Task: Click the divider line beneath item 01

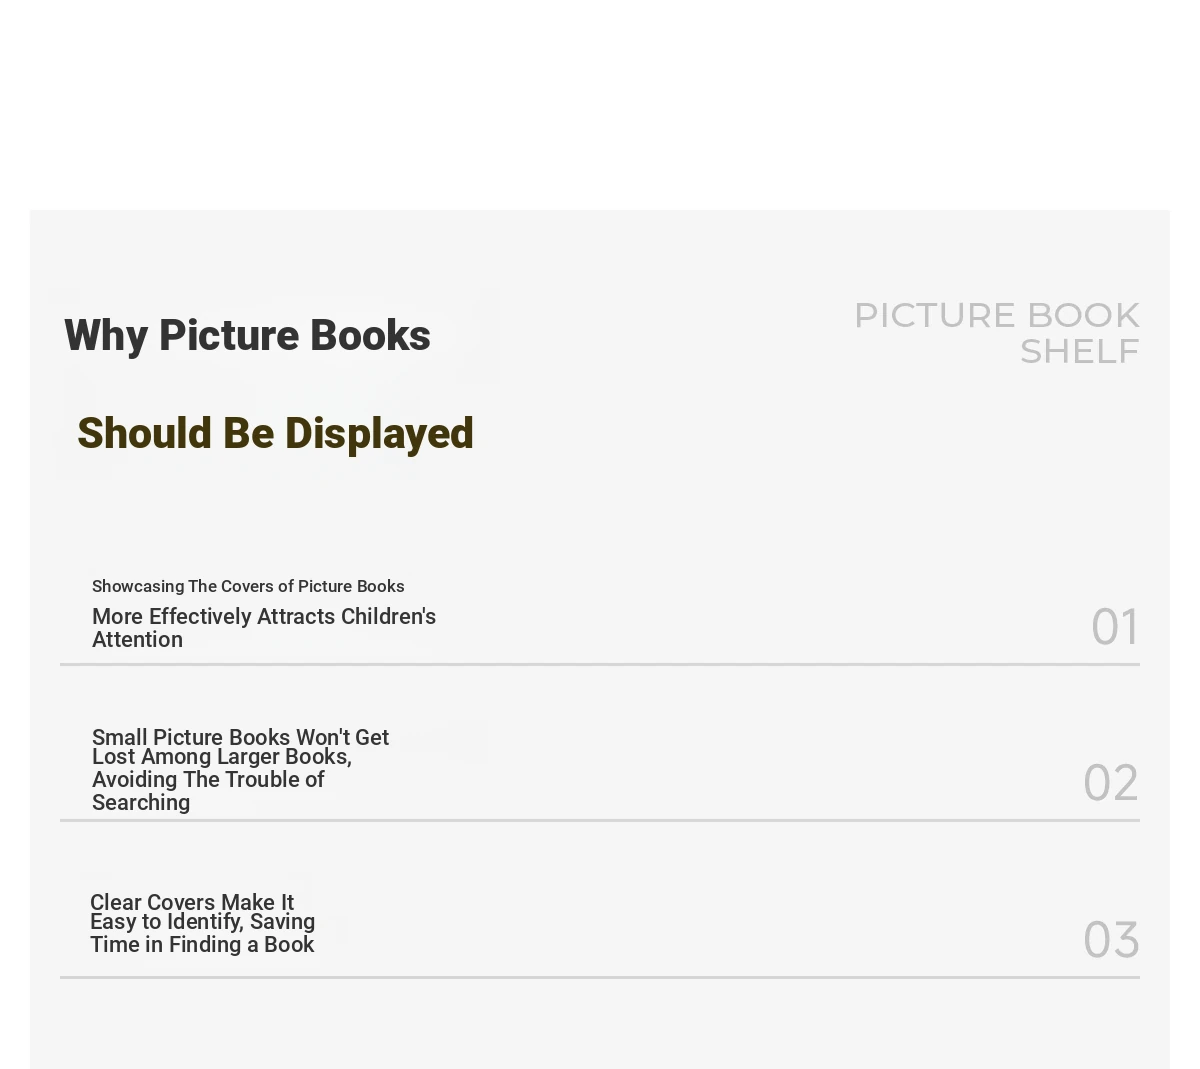Action: pyautogui.click(x=600, y=664)
